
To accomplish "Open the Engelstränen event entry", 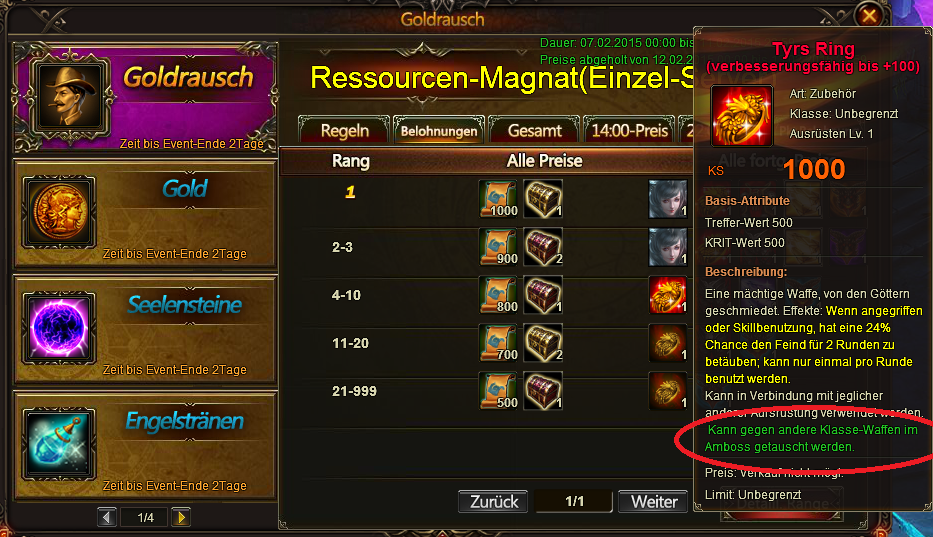I will point(145,445).
